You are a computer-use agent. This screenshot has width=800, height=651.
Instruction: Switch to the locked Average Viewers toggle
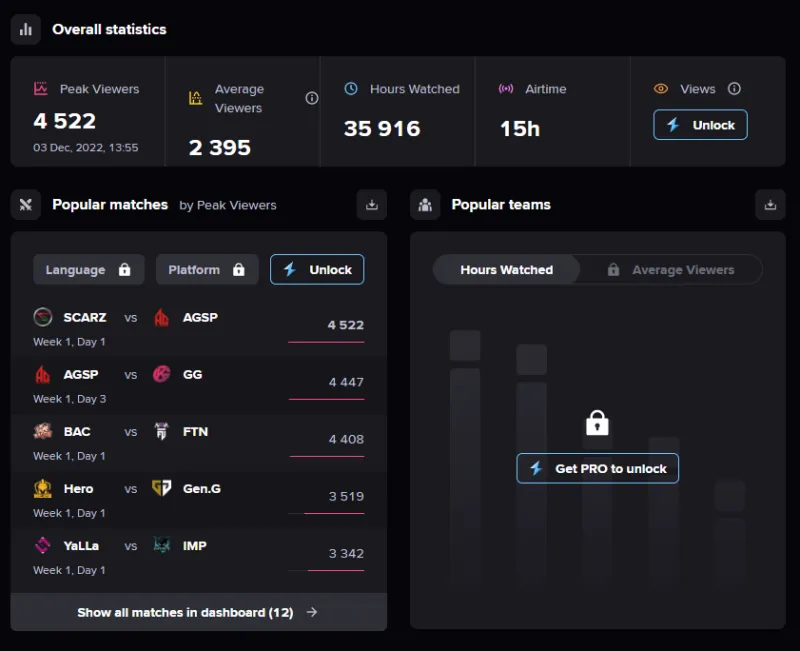[x=671, y=270]
